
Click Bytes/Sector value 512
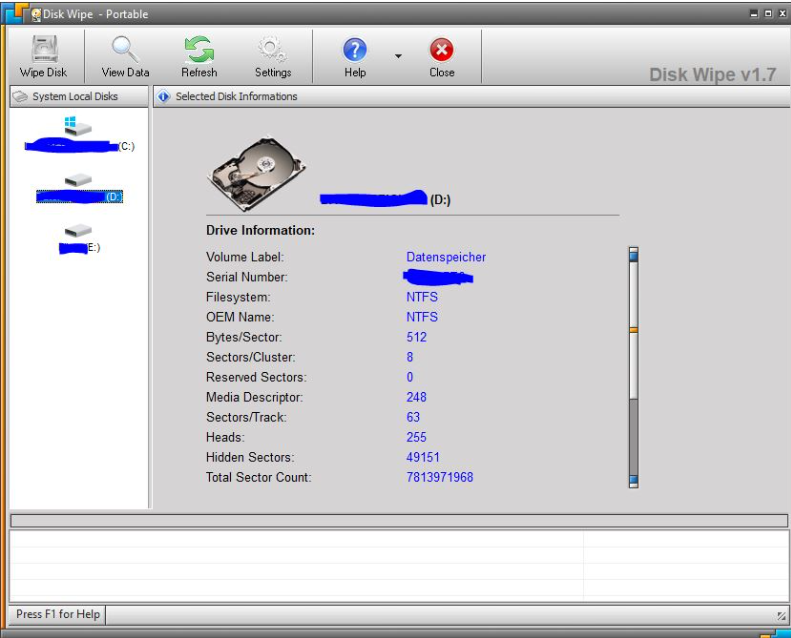coord(416,337)
